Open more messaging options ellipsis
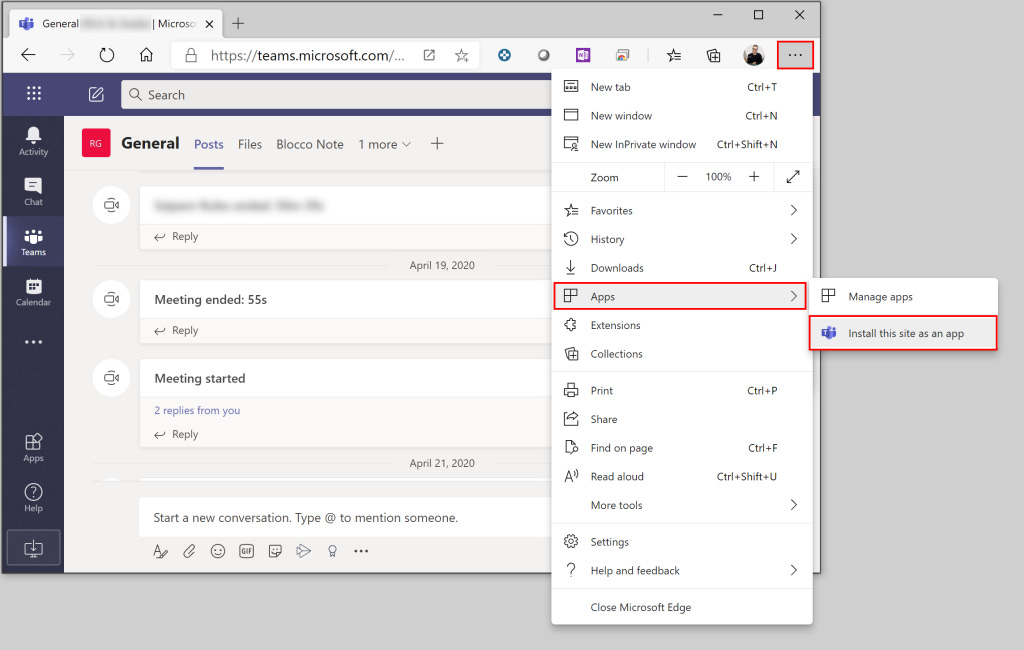Image resolution: width=1024 pixels, height=650 pixels. 361,551
